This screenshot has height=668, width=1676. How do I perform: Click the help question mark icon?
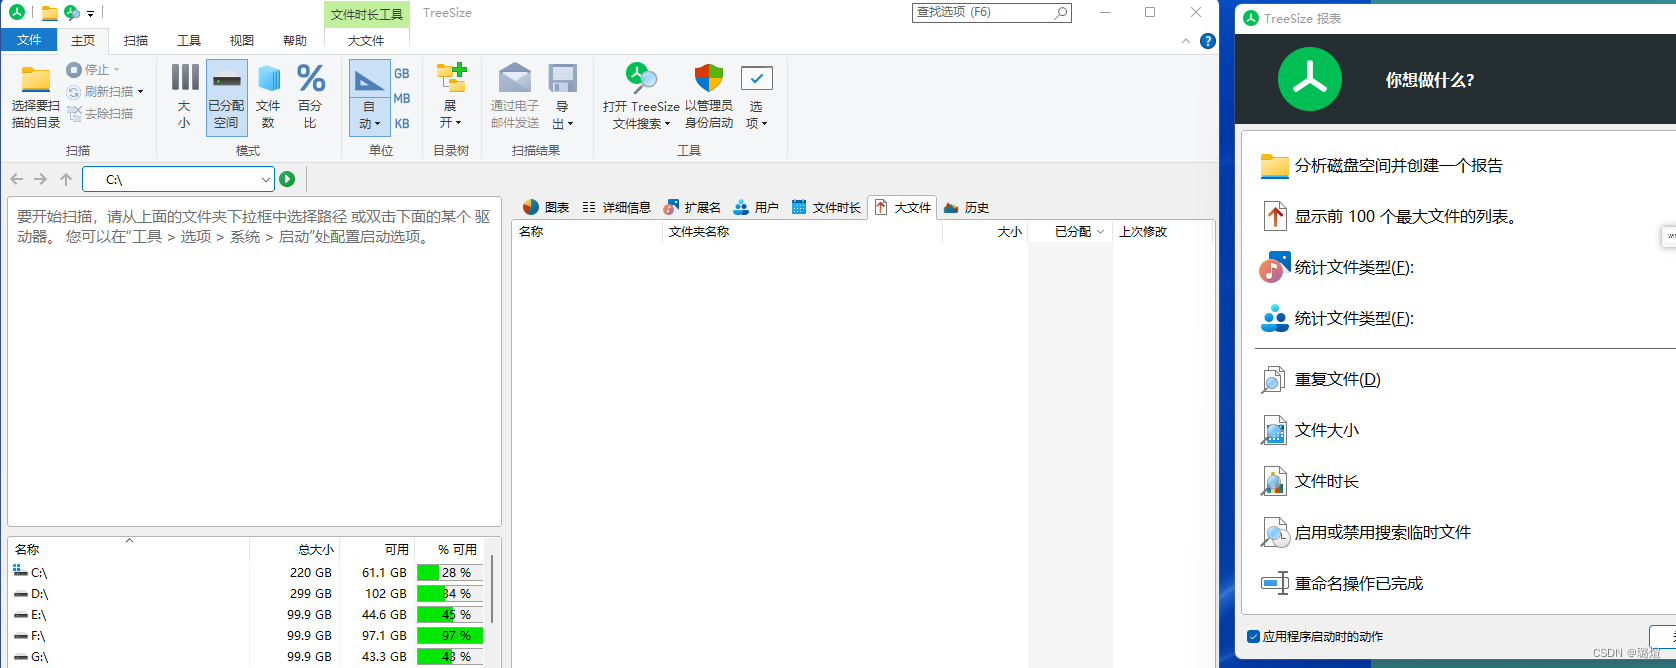pyautogui.click(x=1208, y=41)
